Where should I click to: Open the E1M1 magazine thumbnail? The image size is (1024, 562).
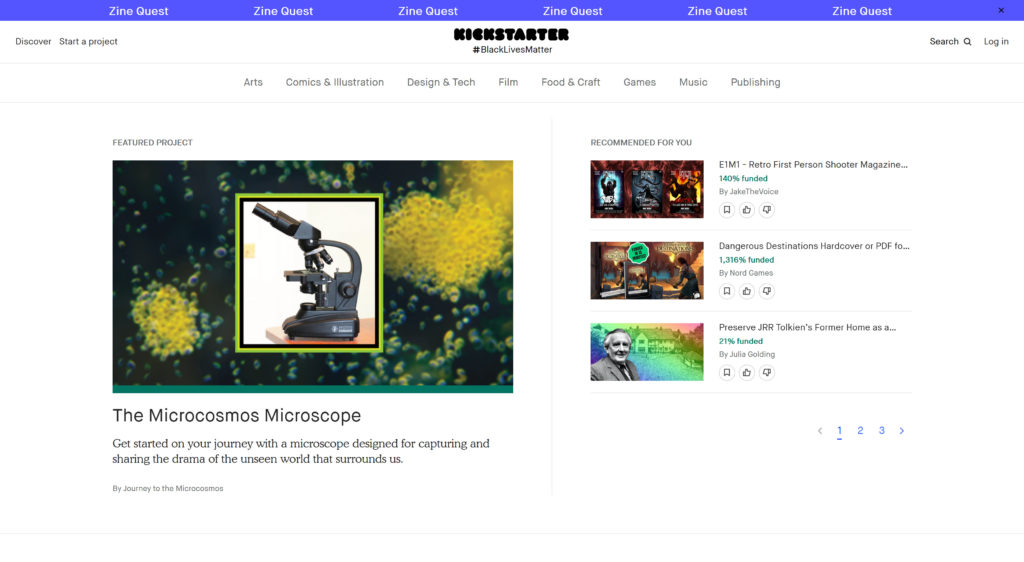coord(647,189)
